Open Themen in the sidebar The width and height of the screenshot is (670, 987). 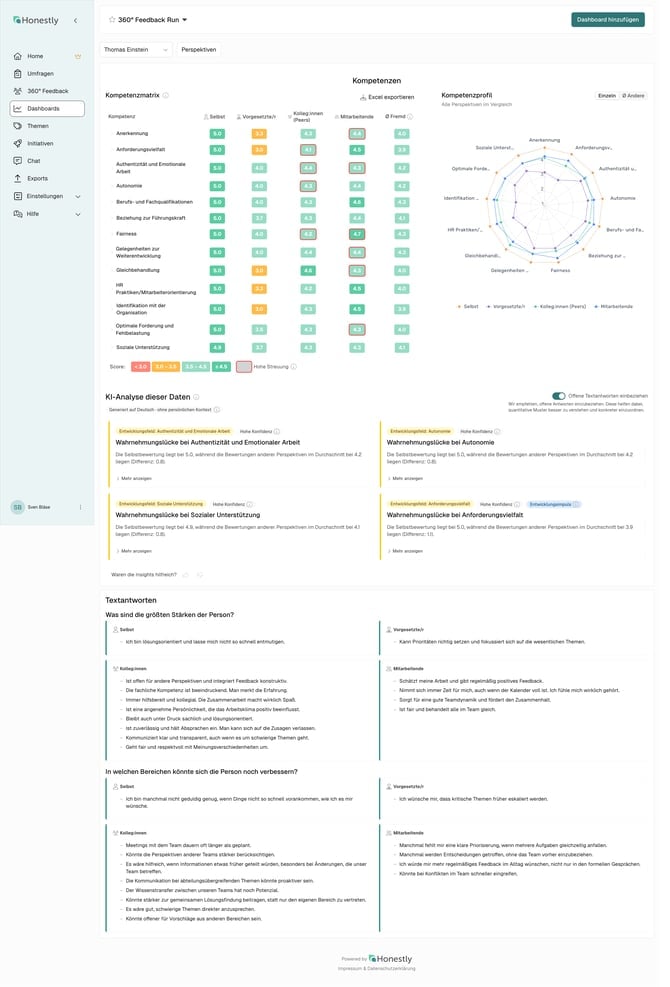pos(47,127)
